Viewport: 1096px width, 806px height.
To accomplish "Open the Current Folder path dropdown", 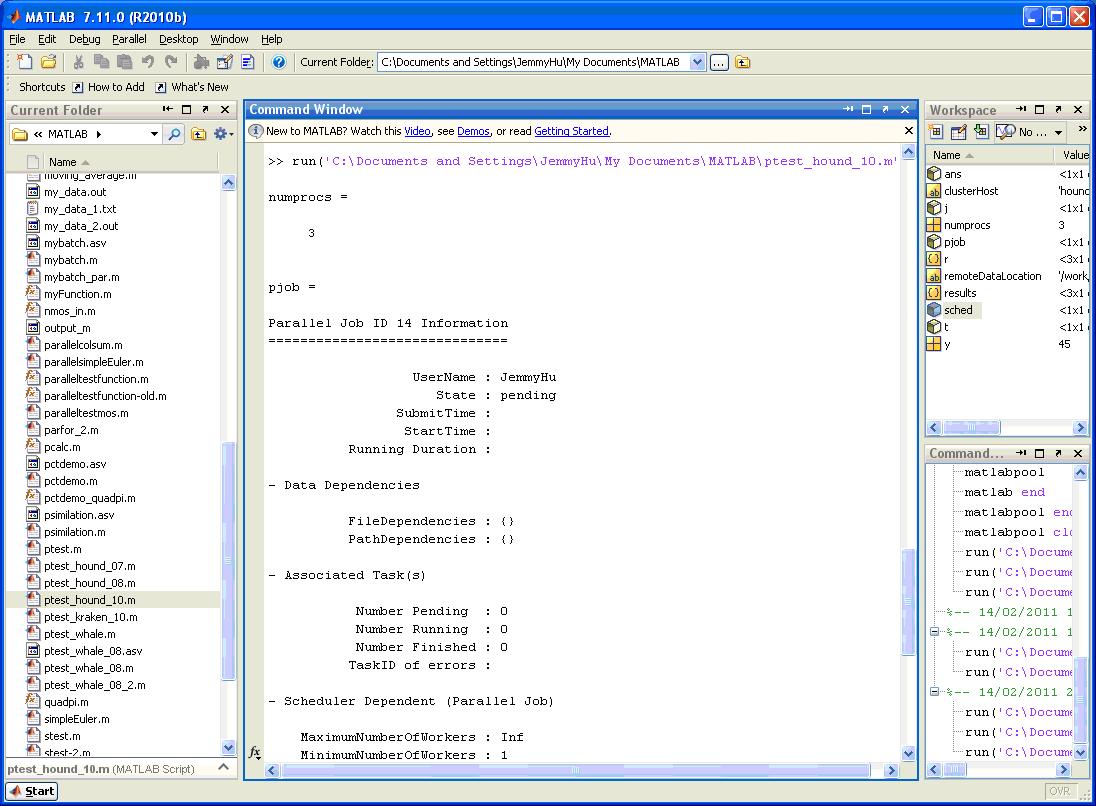I will pyautogui.click(x=699, y=62).
